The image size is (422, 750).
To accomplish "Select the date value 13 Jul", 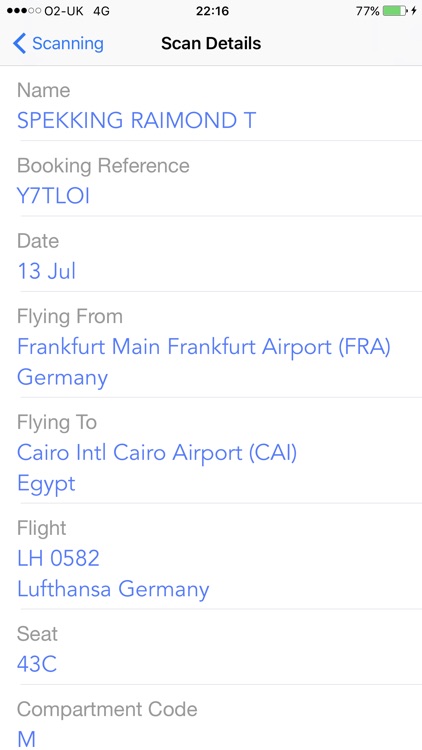I will pyautogui.click(x=47, y=271).
